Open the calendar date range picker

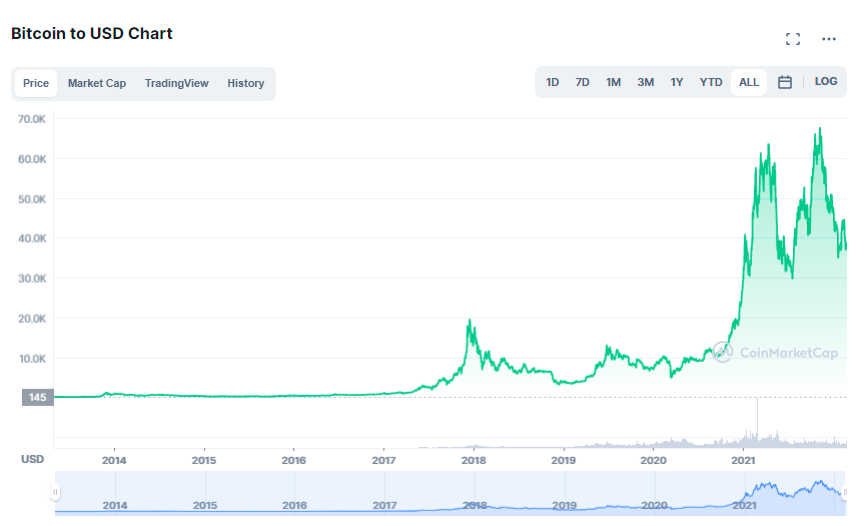click(x=785, y=82)
